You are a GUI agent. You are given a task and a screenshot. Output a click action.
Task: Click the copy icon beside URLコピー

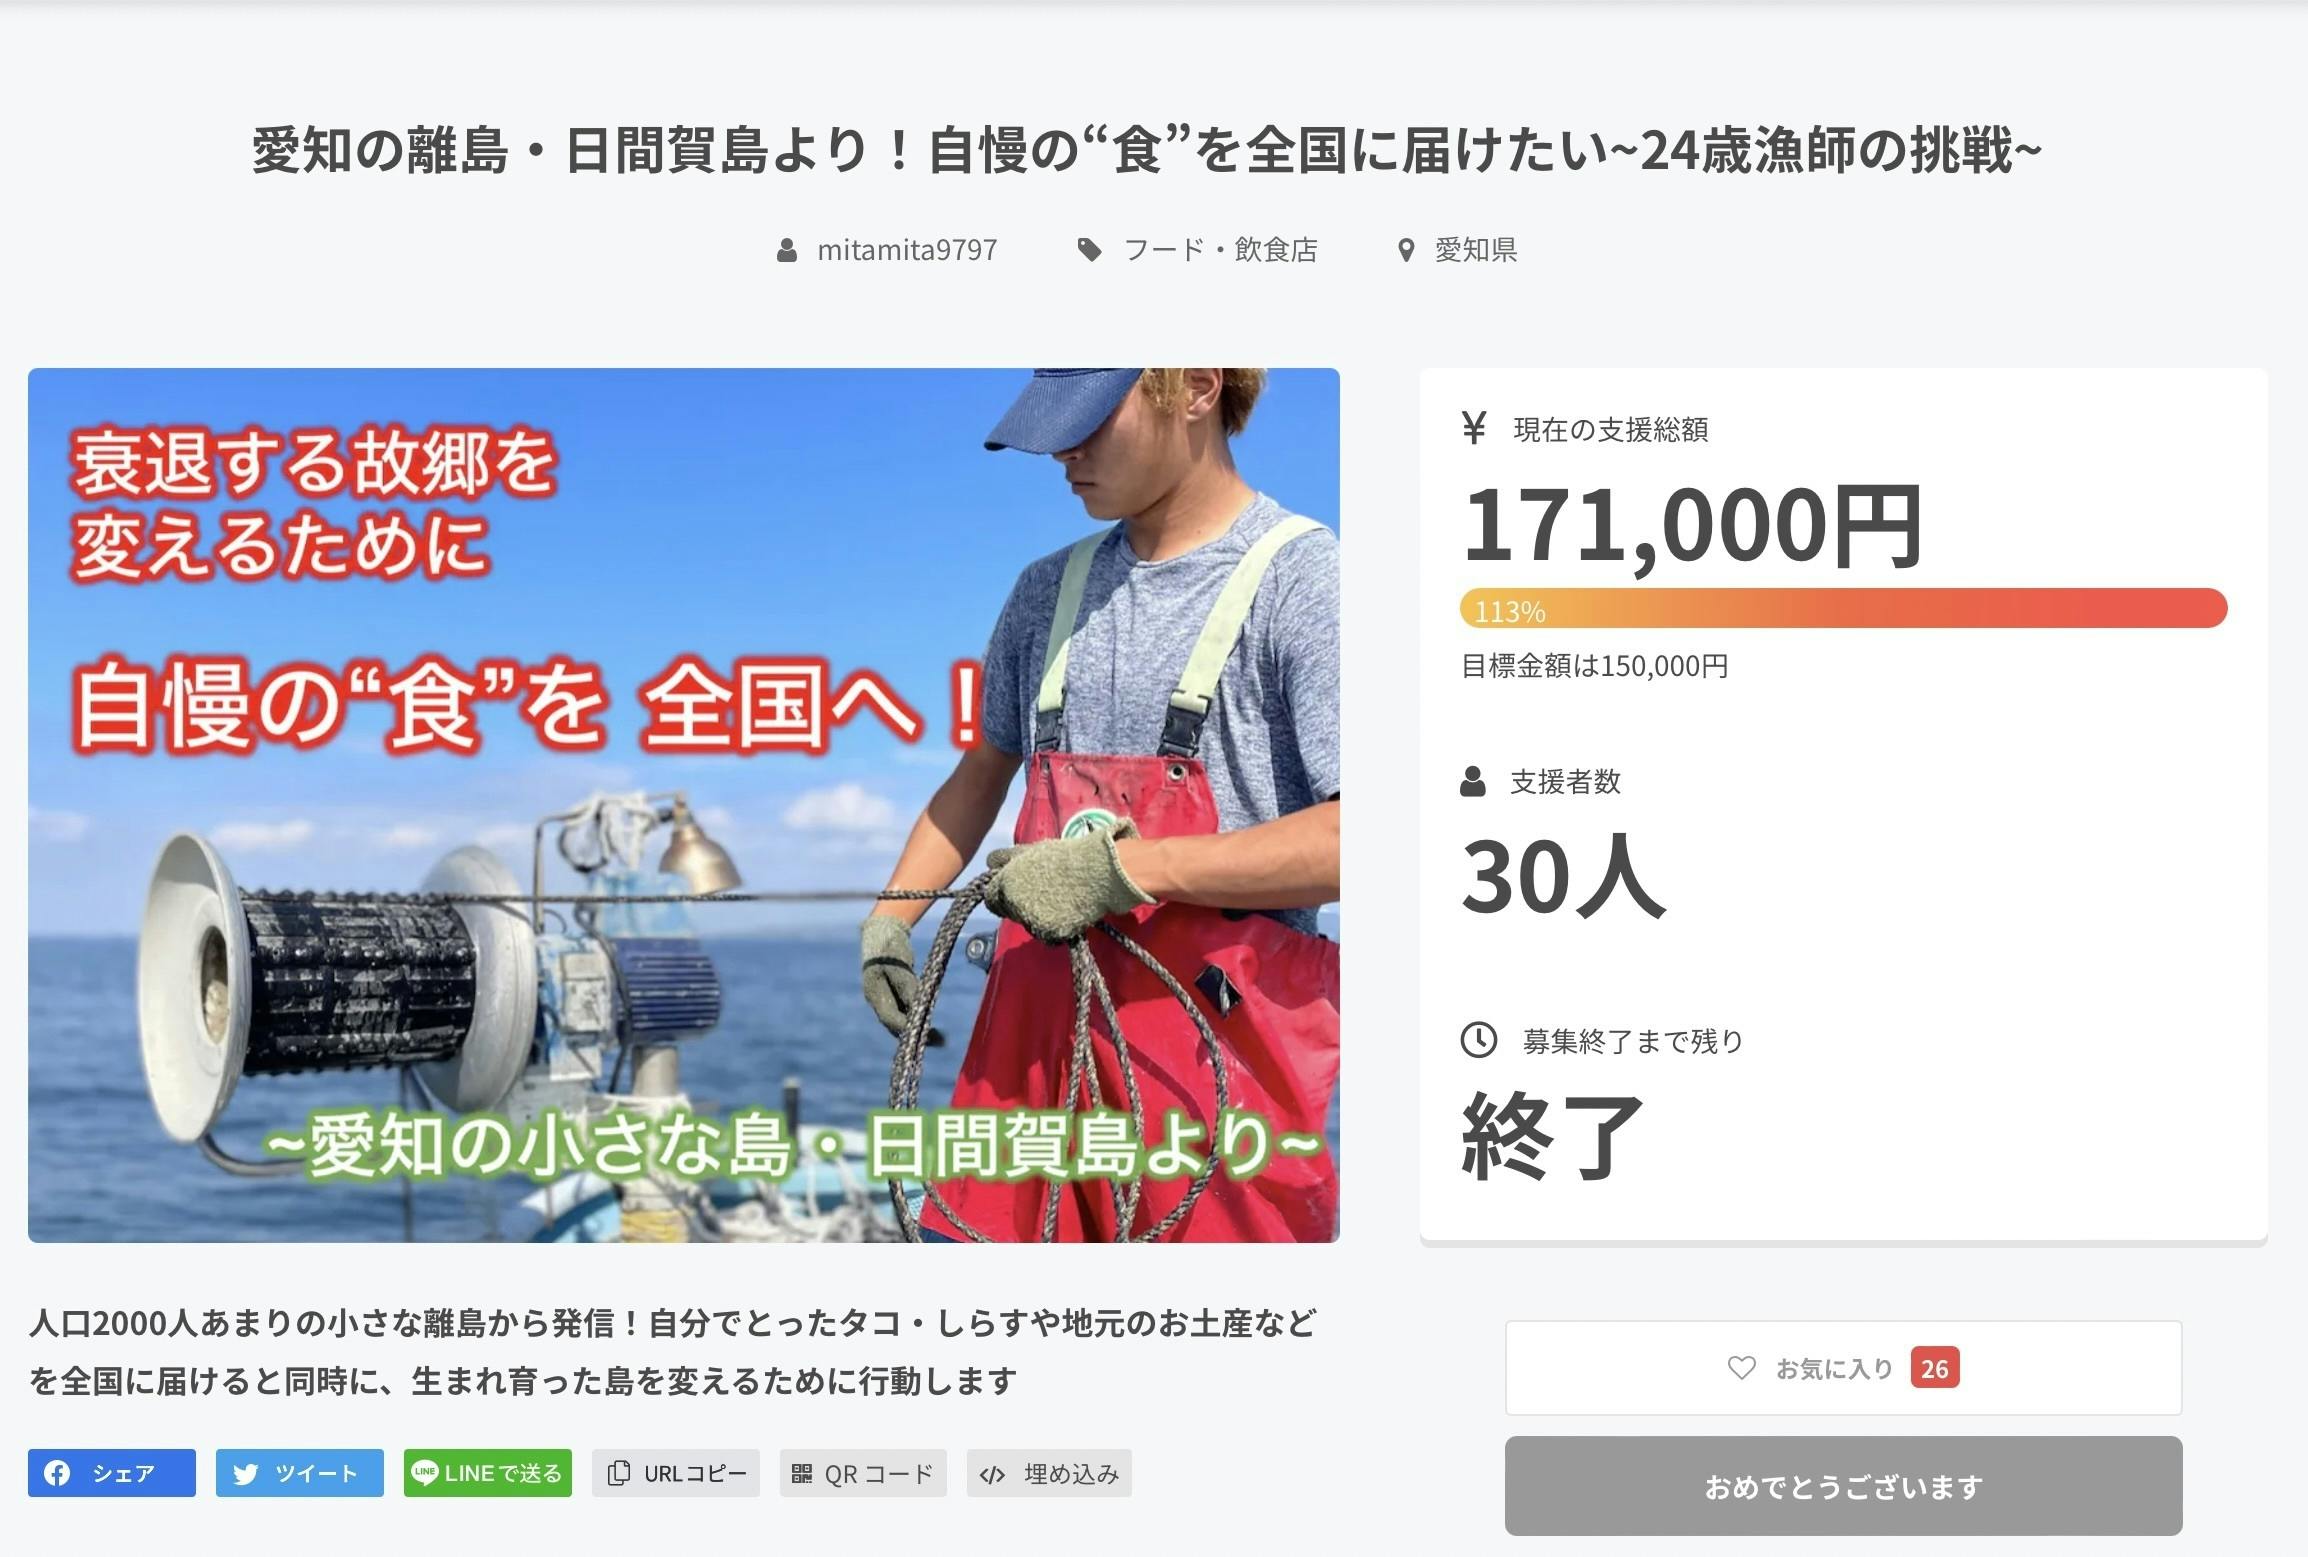click(x=619, y=1473)
